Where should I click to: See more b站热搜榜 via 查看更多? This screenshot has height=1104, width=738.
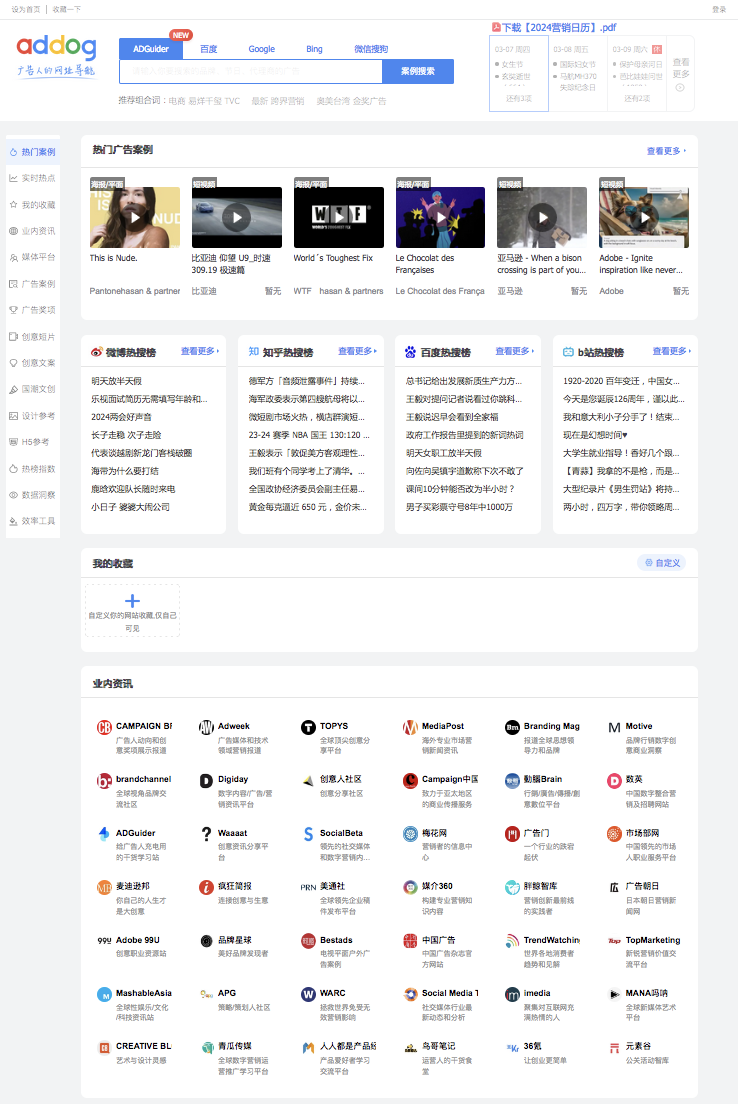[x=671, y=351]
